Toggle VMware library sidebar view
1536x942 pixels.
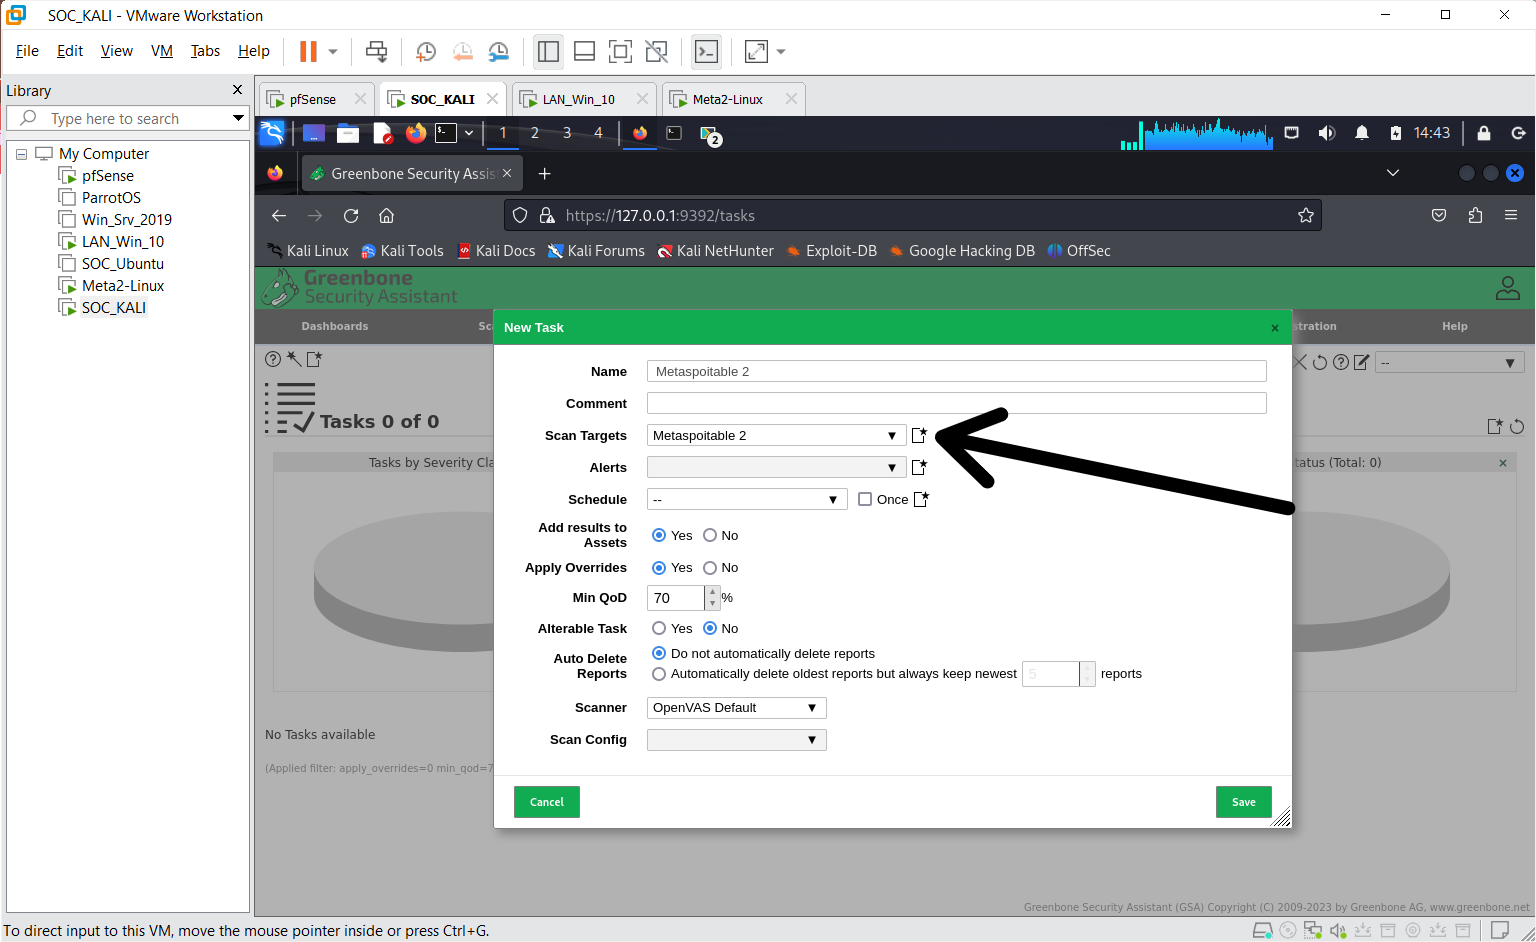click(x=548, y=51)
